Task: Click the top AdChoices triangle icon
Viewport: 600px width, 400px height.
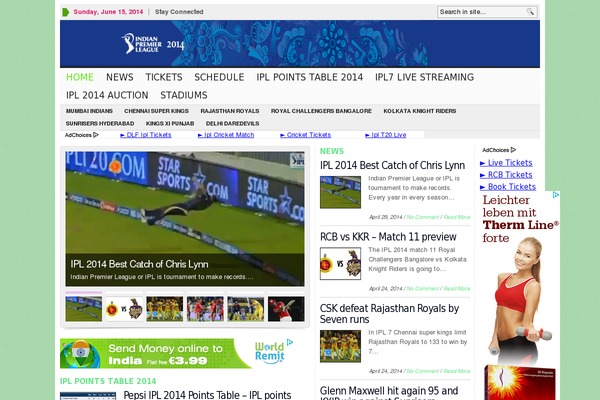Action: (x=96, y=135)
